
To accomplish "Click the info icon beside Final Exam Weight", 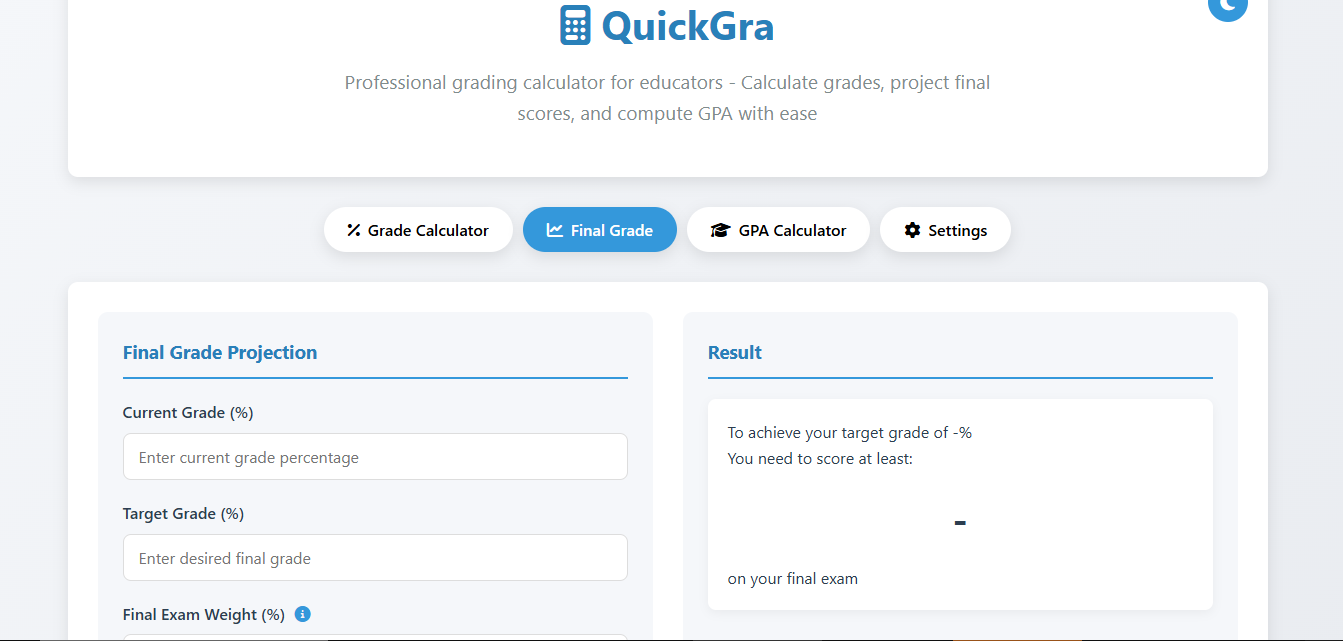I will [303, 614].
